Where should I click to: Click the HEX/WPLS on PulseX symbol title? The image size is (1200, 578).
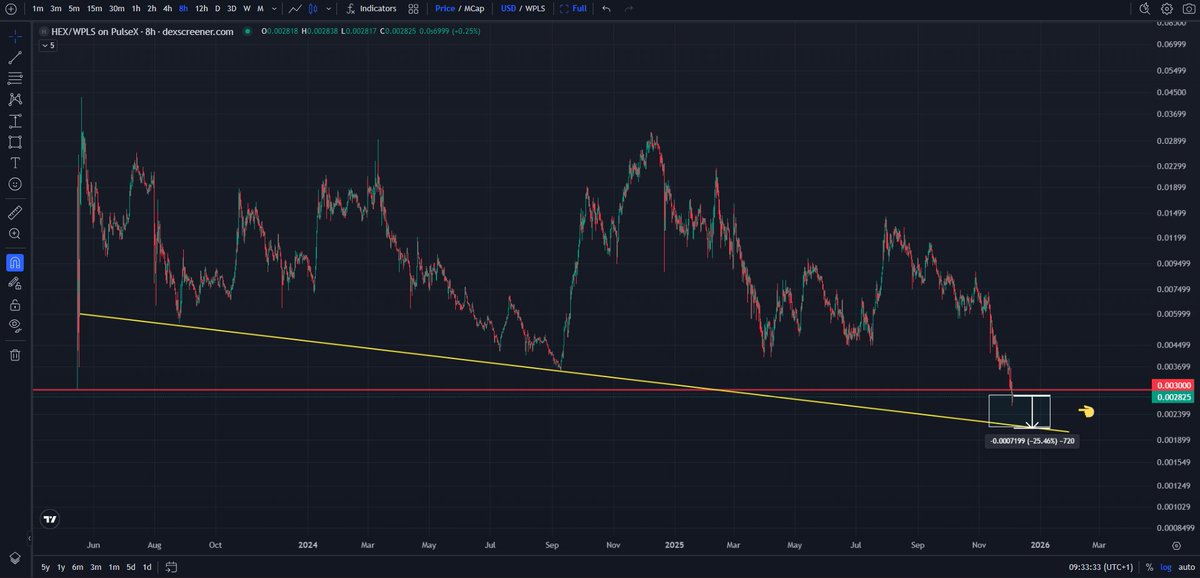pyautogui.click(x=143, y=31)
